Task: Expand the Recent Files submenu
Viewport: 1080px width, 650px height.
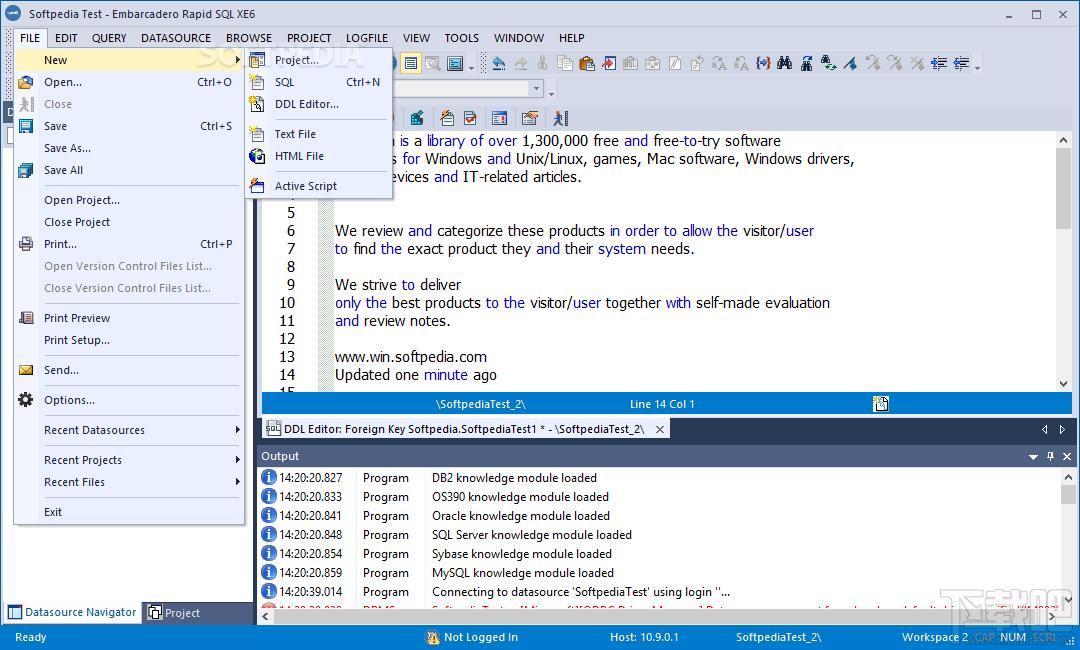Action: coord(129,482)
